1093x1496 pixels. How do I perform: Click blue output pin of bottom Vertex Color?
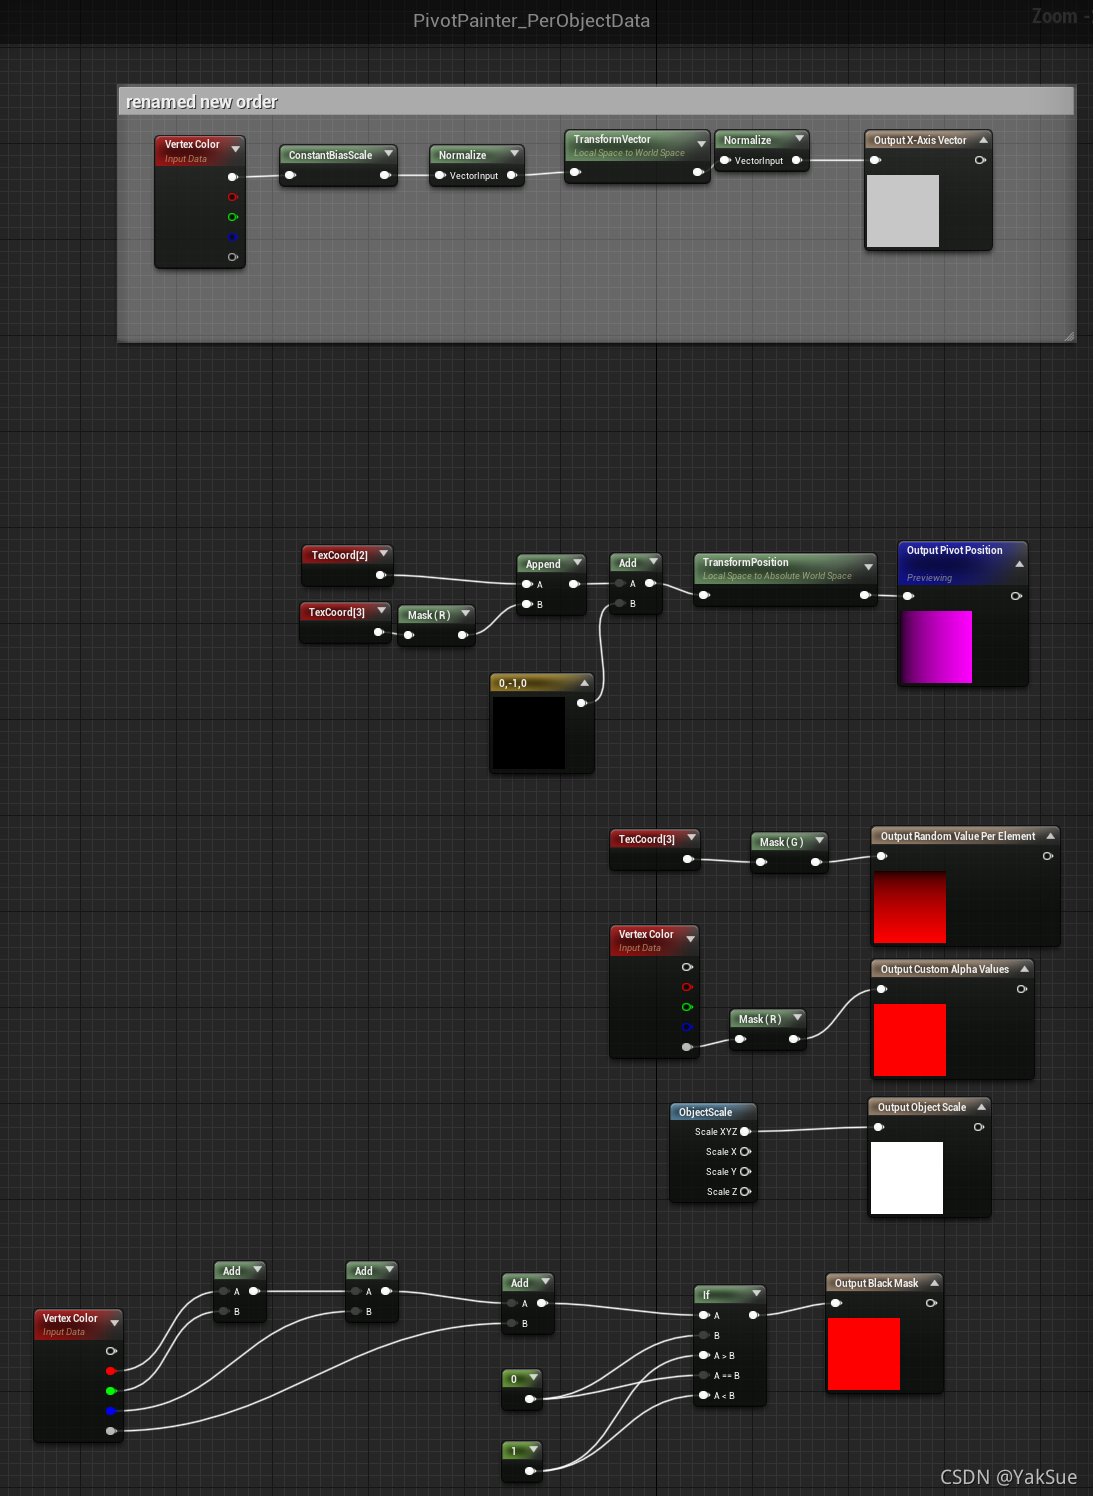[x=111, y=1411]
